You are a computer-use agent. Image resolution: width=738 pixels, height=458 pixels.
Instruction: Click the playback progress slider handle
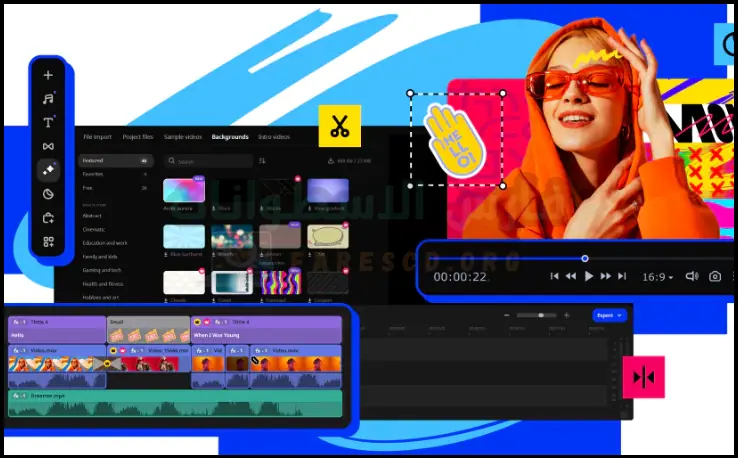pos(585,259)
